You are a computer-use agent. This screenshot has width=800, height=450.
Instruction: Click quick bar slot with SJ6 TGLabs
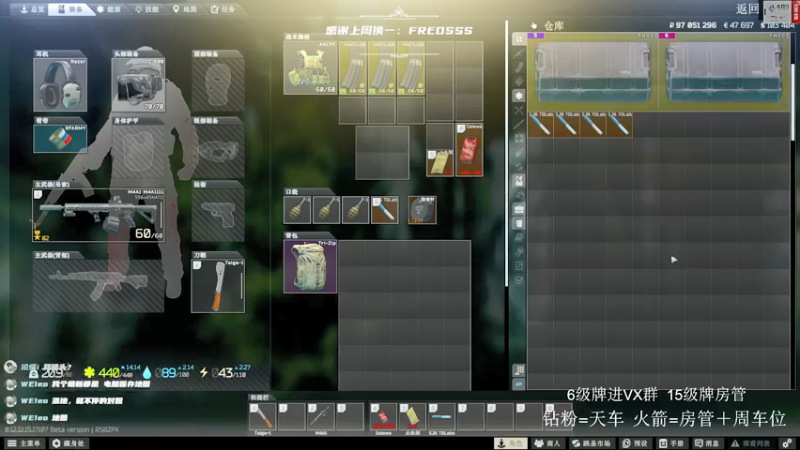tap(442, 416)
